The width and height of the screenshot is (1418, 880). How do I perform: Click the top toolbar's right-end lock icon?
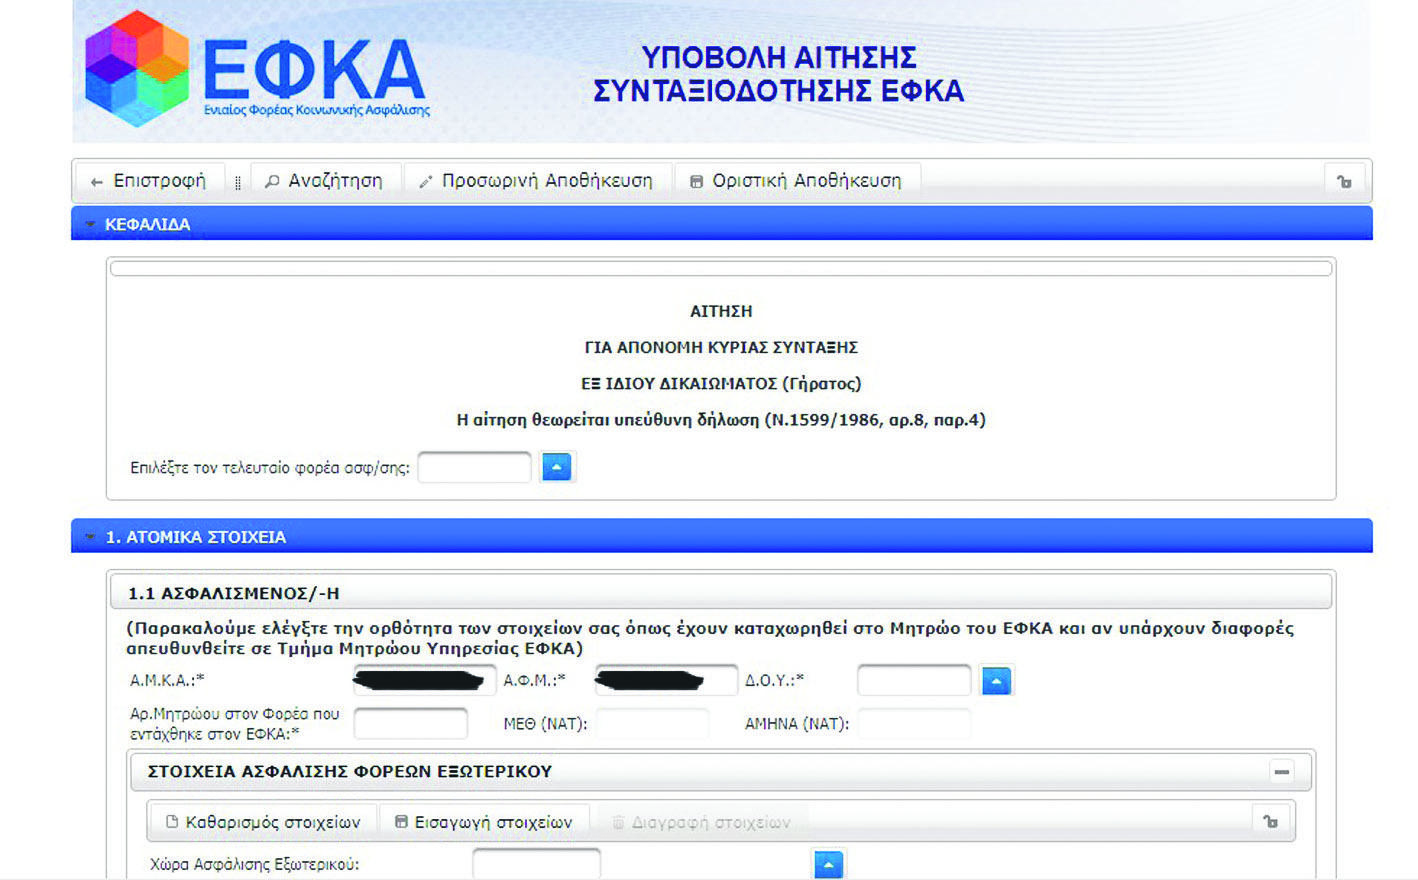[1345, 181]
